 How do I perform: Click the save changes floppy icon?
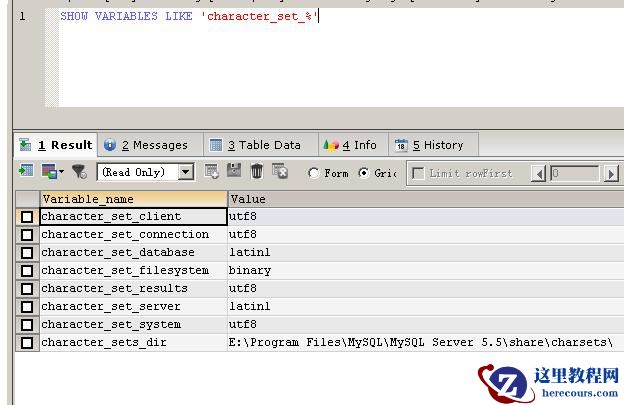coord(234,170)
